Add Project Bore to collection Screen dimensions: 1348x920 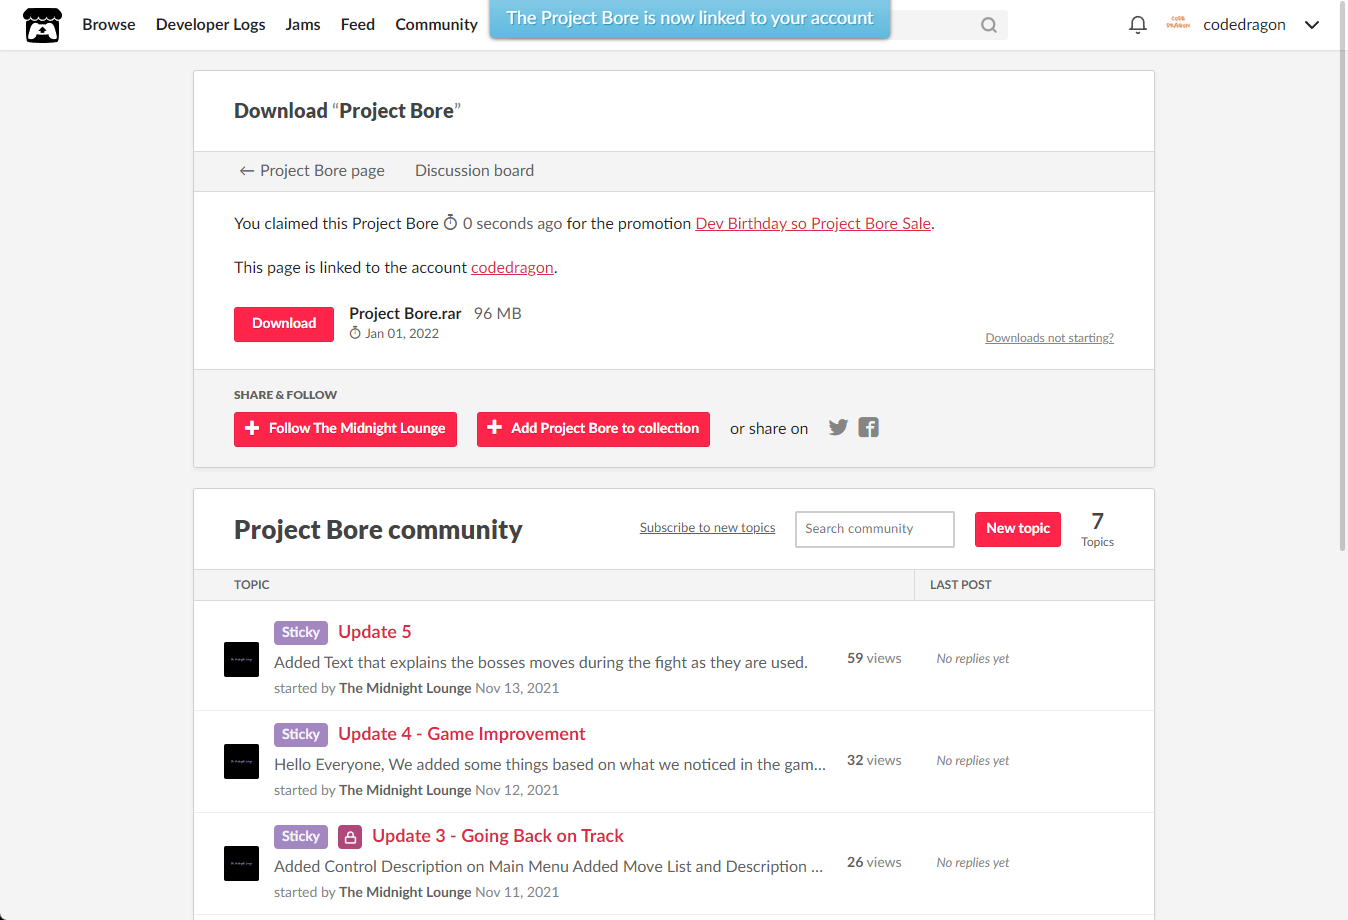[x=593, y=429]
